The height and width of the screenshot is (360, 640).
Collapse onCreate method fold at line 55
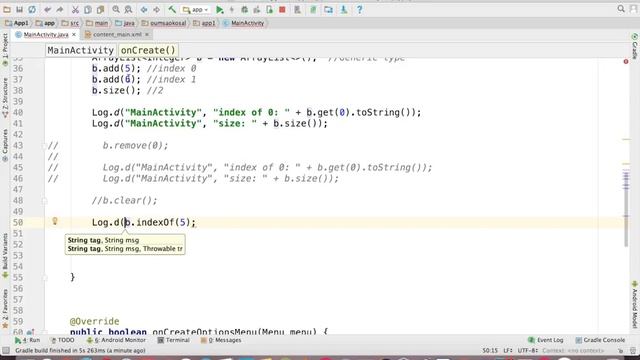pos(45,278)
